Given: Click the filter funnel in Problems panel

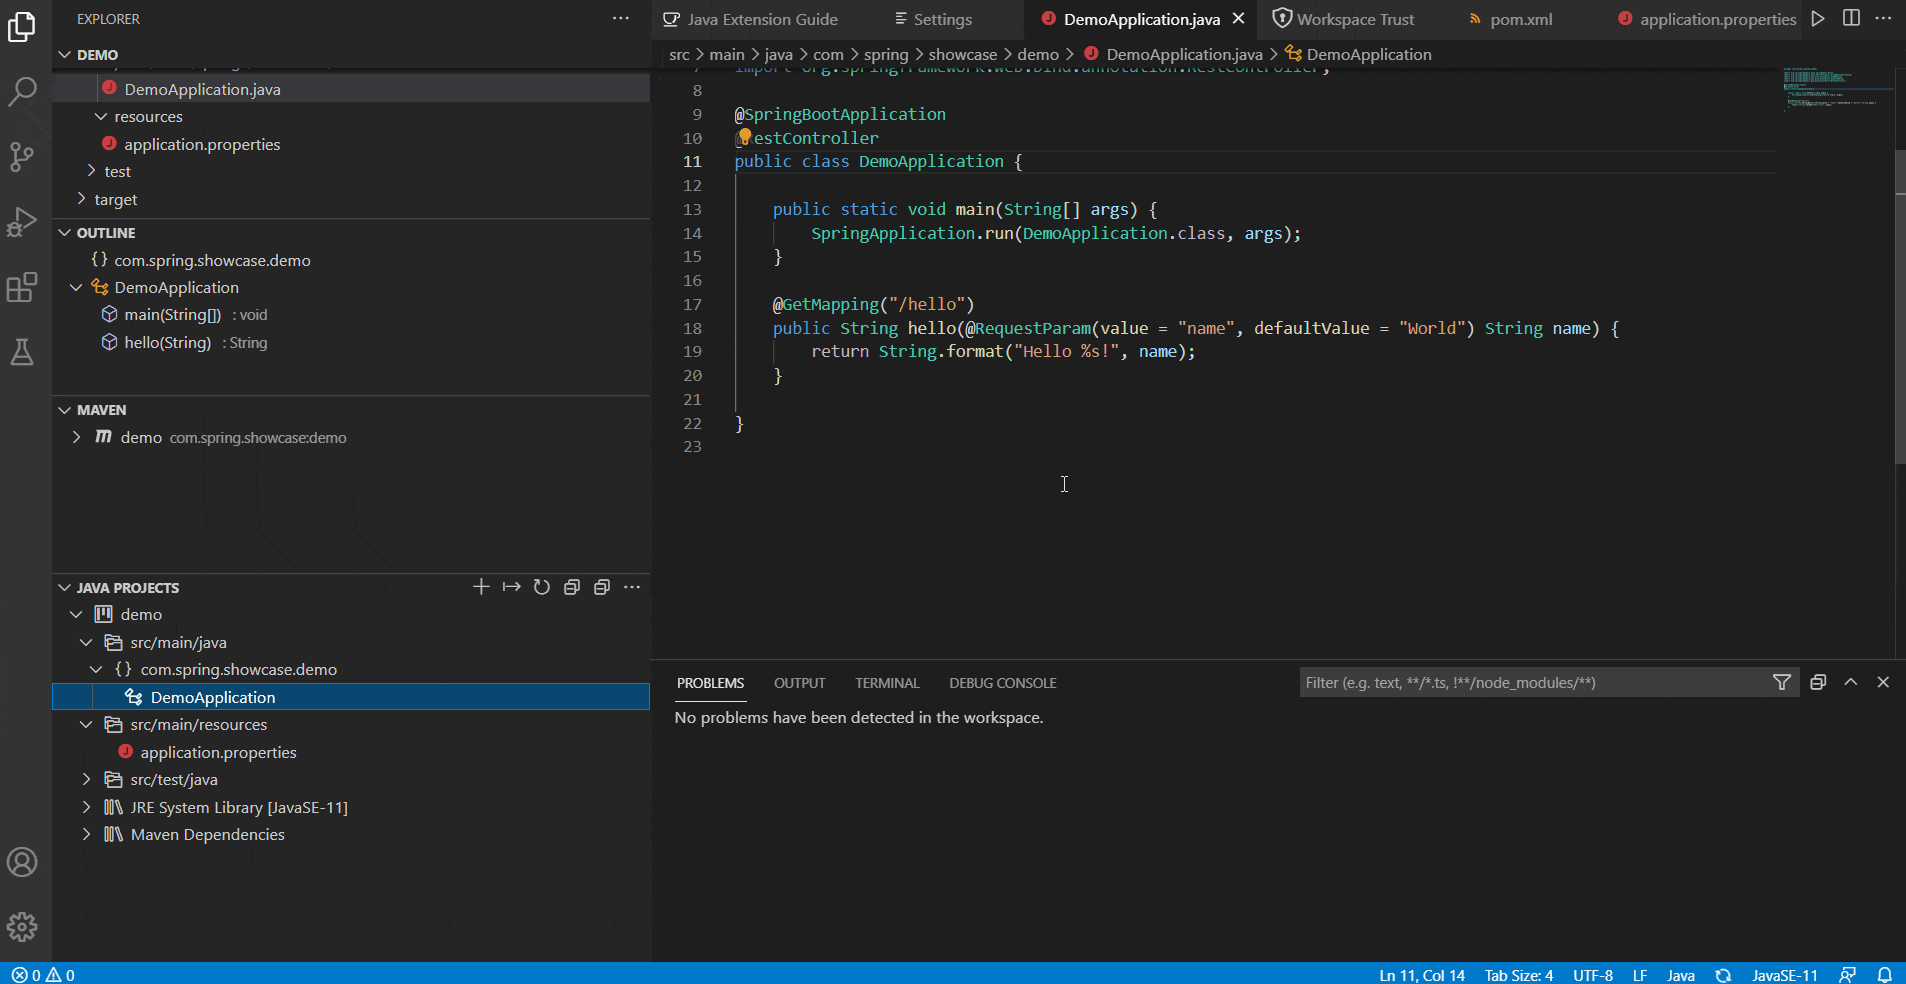Looking at the screenshot, I should click(x=1782, y=682).
